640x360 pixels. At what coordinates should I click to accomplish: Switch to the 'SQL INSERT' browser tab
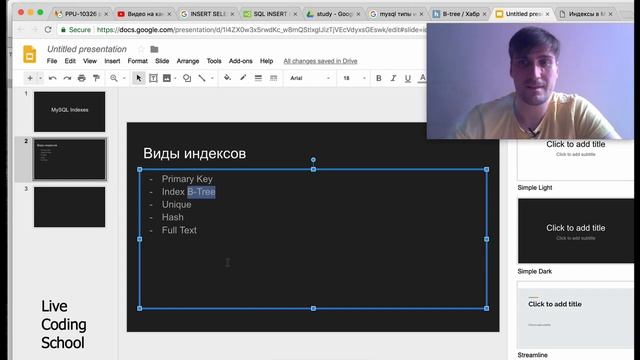click(270, 14)
